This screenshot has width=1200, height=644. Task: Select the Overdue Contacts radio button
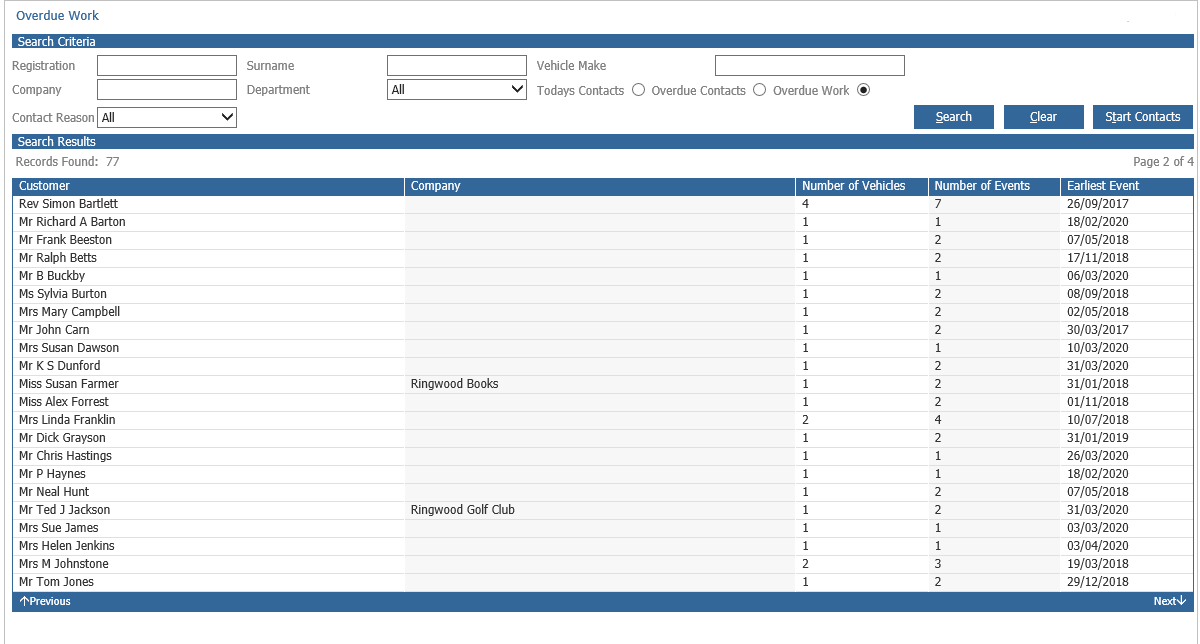(759, 90)
